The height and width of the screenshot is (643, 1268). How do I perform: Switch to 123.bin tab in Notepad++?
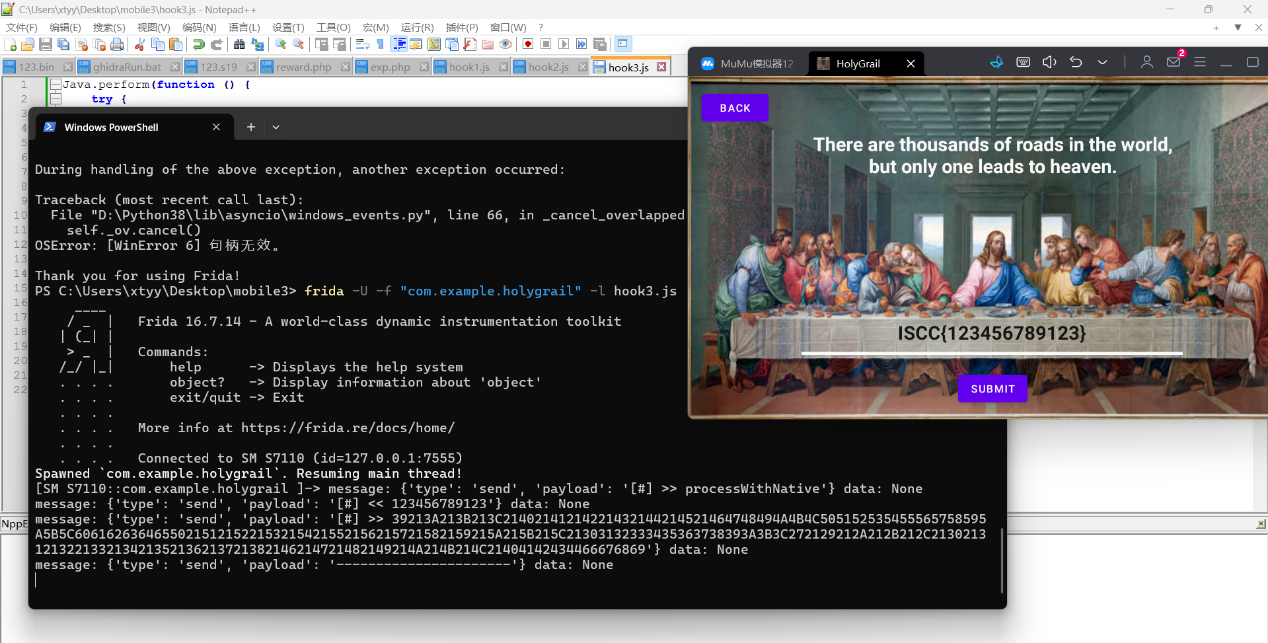click(x=36, y=67)
